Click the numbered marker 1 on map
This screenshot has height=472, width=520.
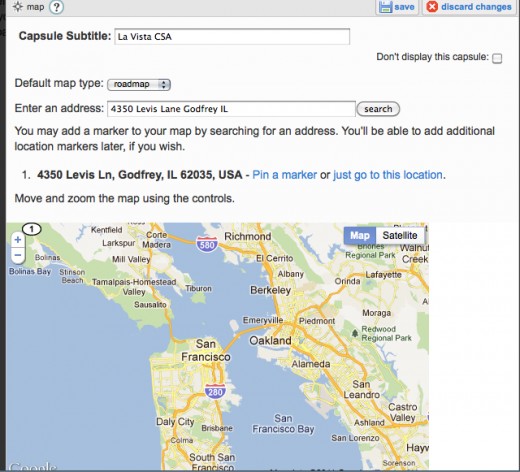[x=31, y=229]
